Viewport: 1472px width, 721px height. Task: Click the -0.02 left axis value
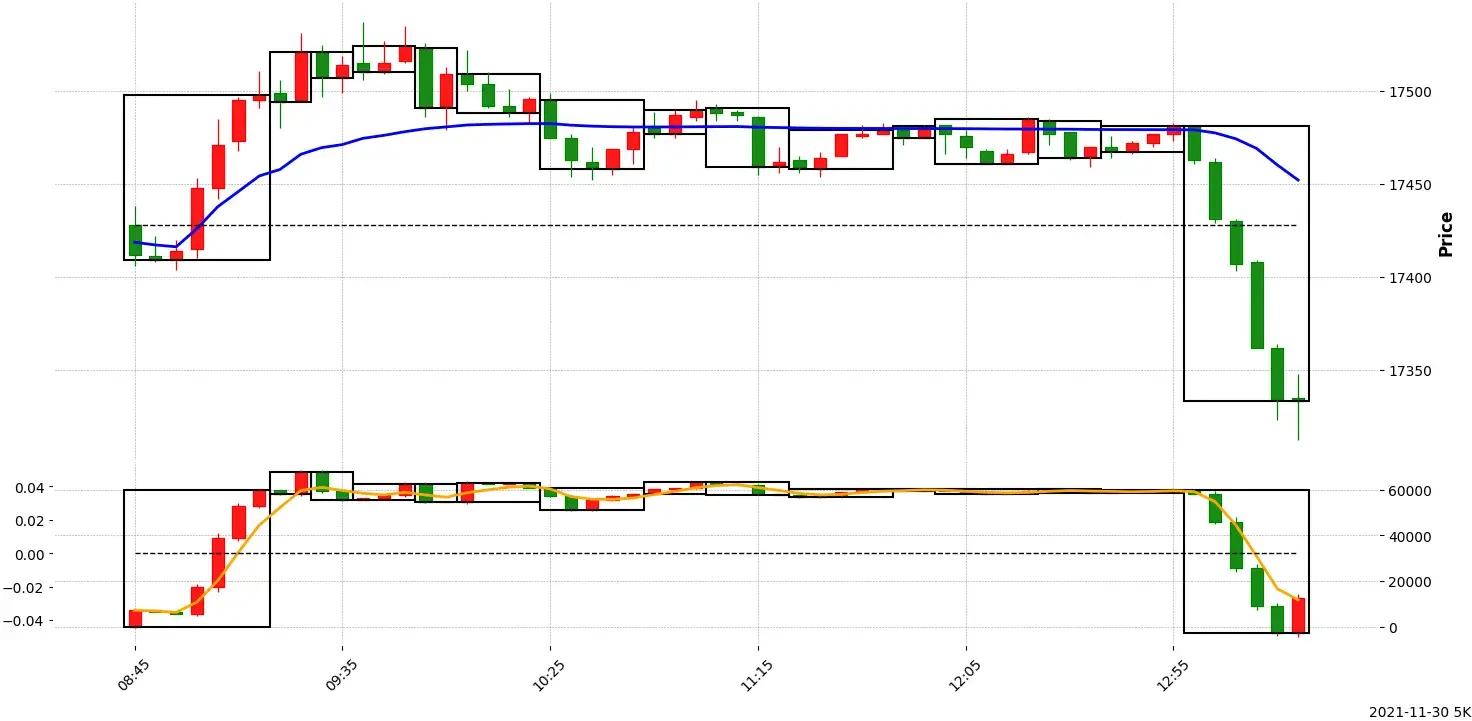tap(26, 588)
